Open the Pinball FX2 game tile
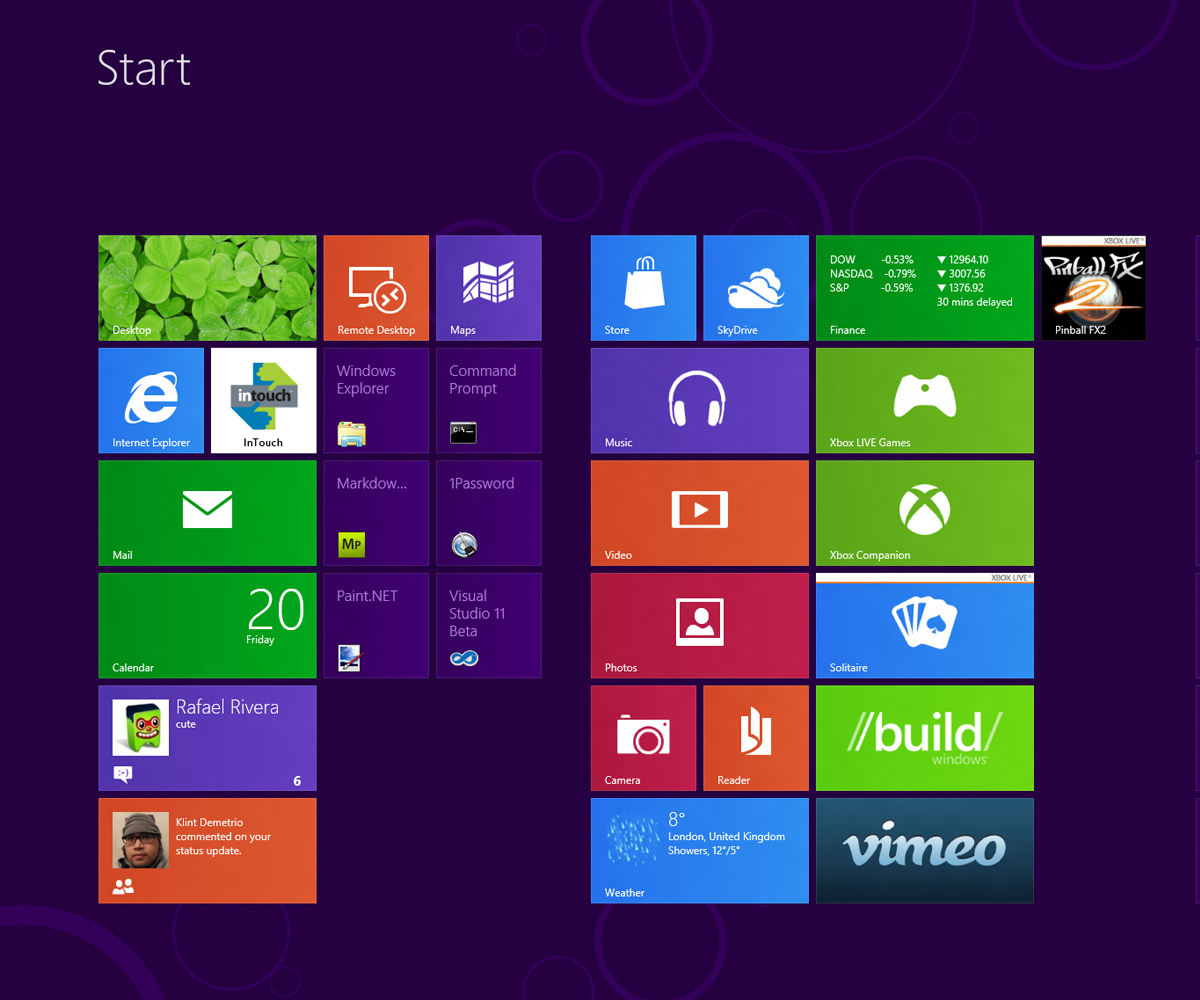Screen dimensions: 1200x1000 point(1093,288)
